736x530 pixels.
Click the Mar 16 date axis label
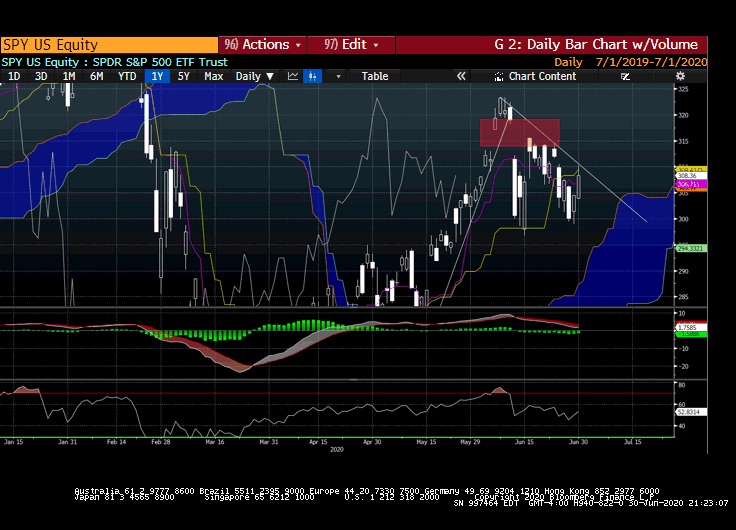(x=215, y=442)
